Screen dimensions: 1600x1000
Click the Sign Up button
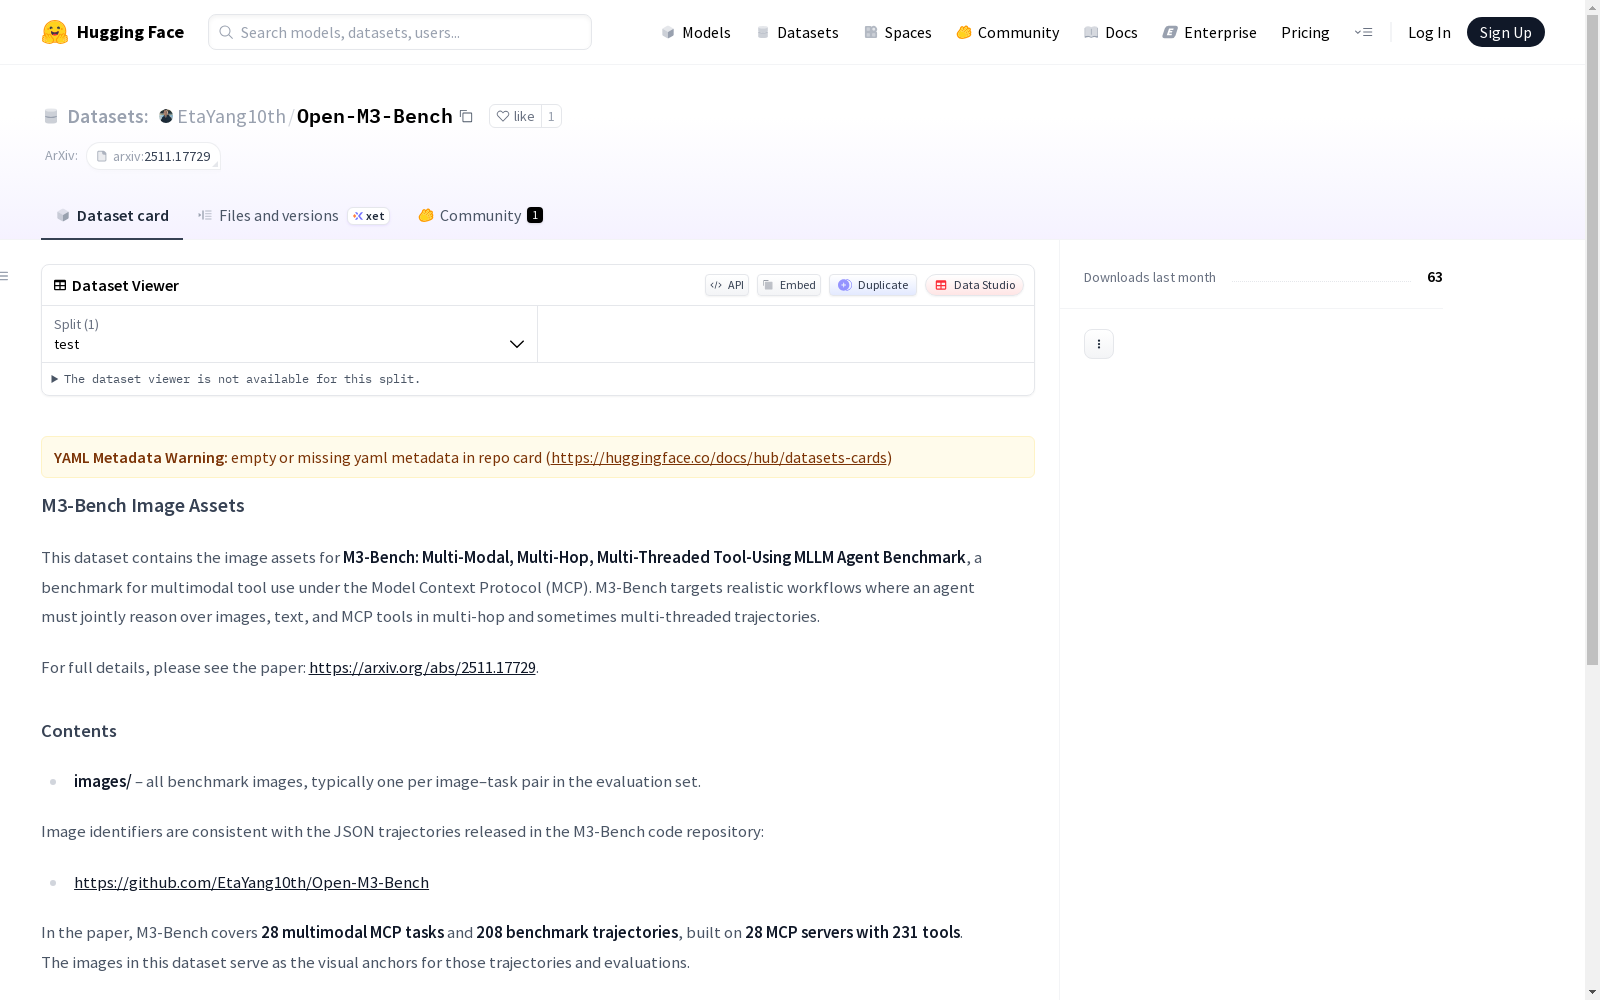[x=1505, y=32]
